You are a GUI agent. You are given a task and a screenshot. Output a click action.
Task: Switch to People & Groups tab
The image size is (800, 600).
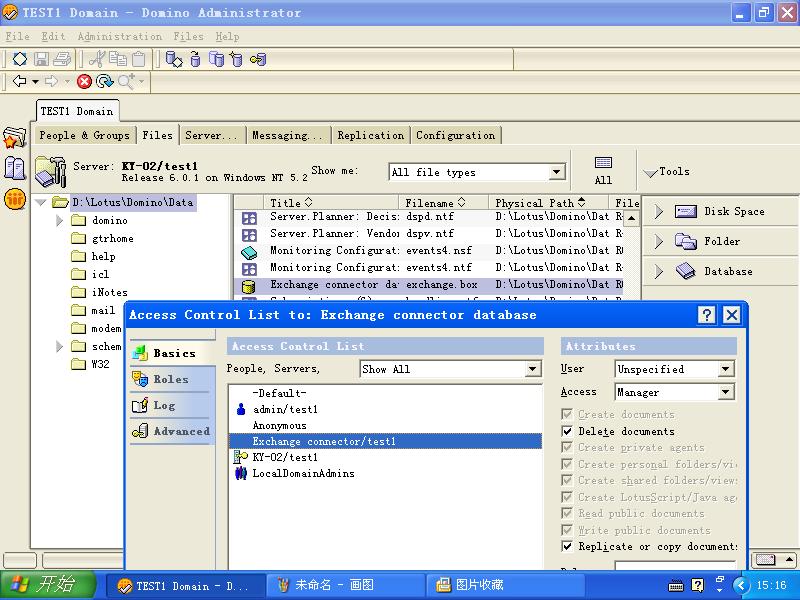pos(84,135)
